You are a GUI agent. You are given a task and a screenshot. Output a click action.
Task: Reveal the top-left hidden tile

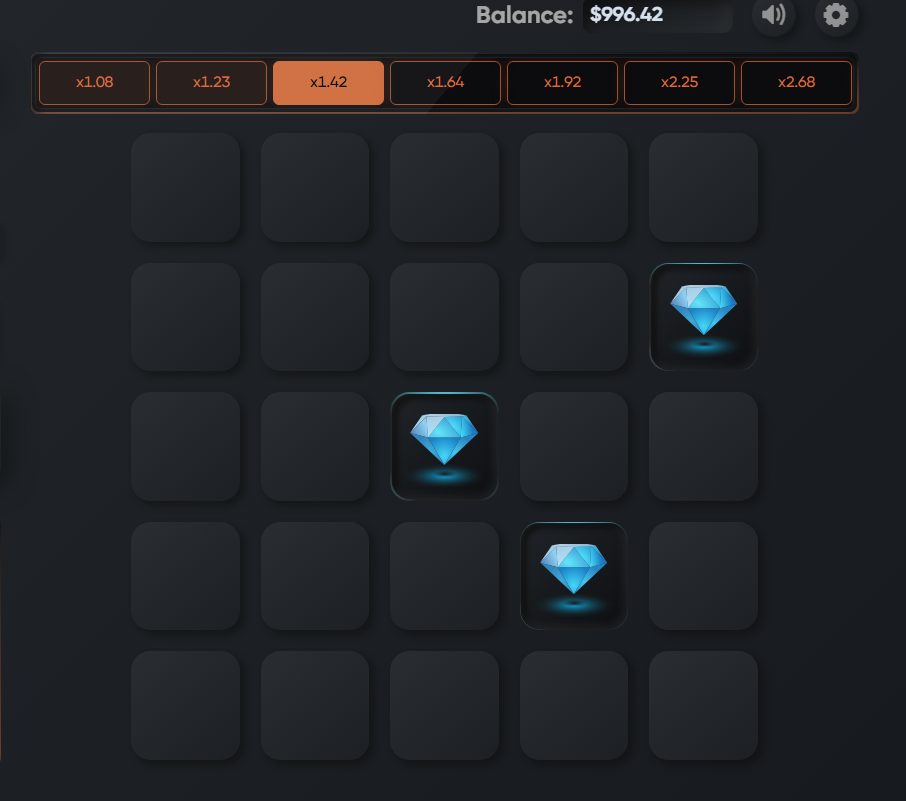click(185, 187)
